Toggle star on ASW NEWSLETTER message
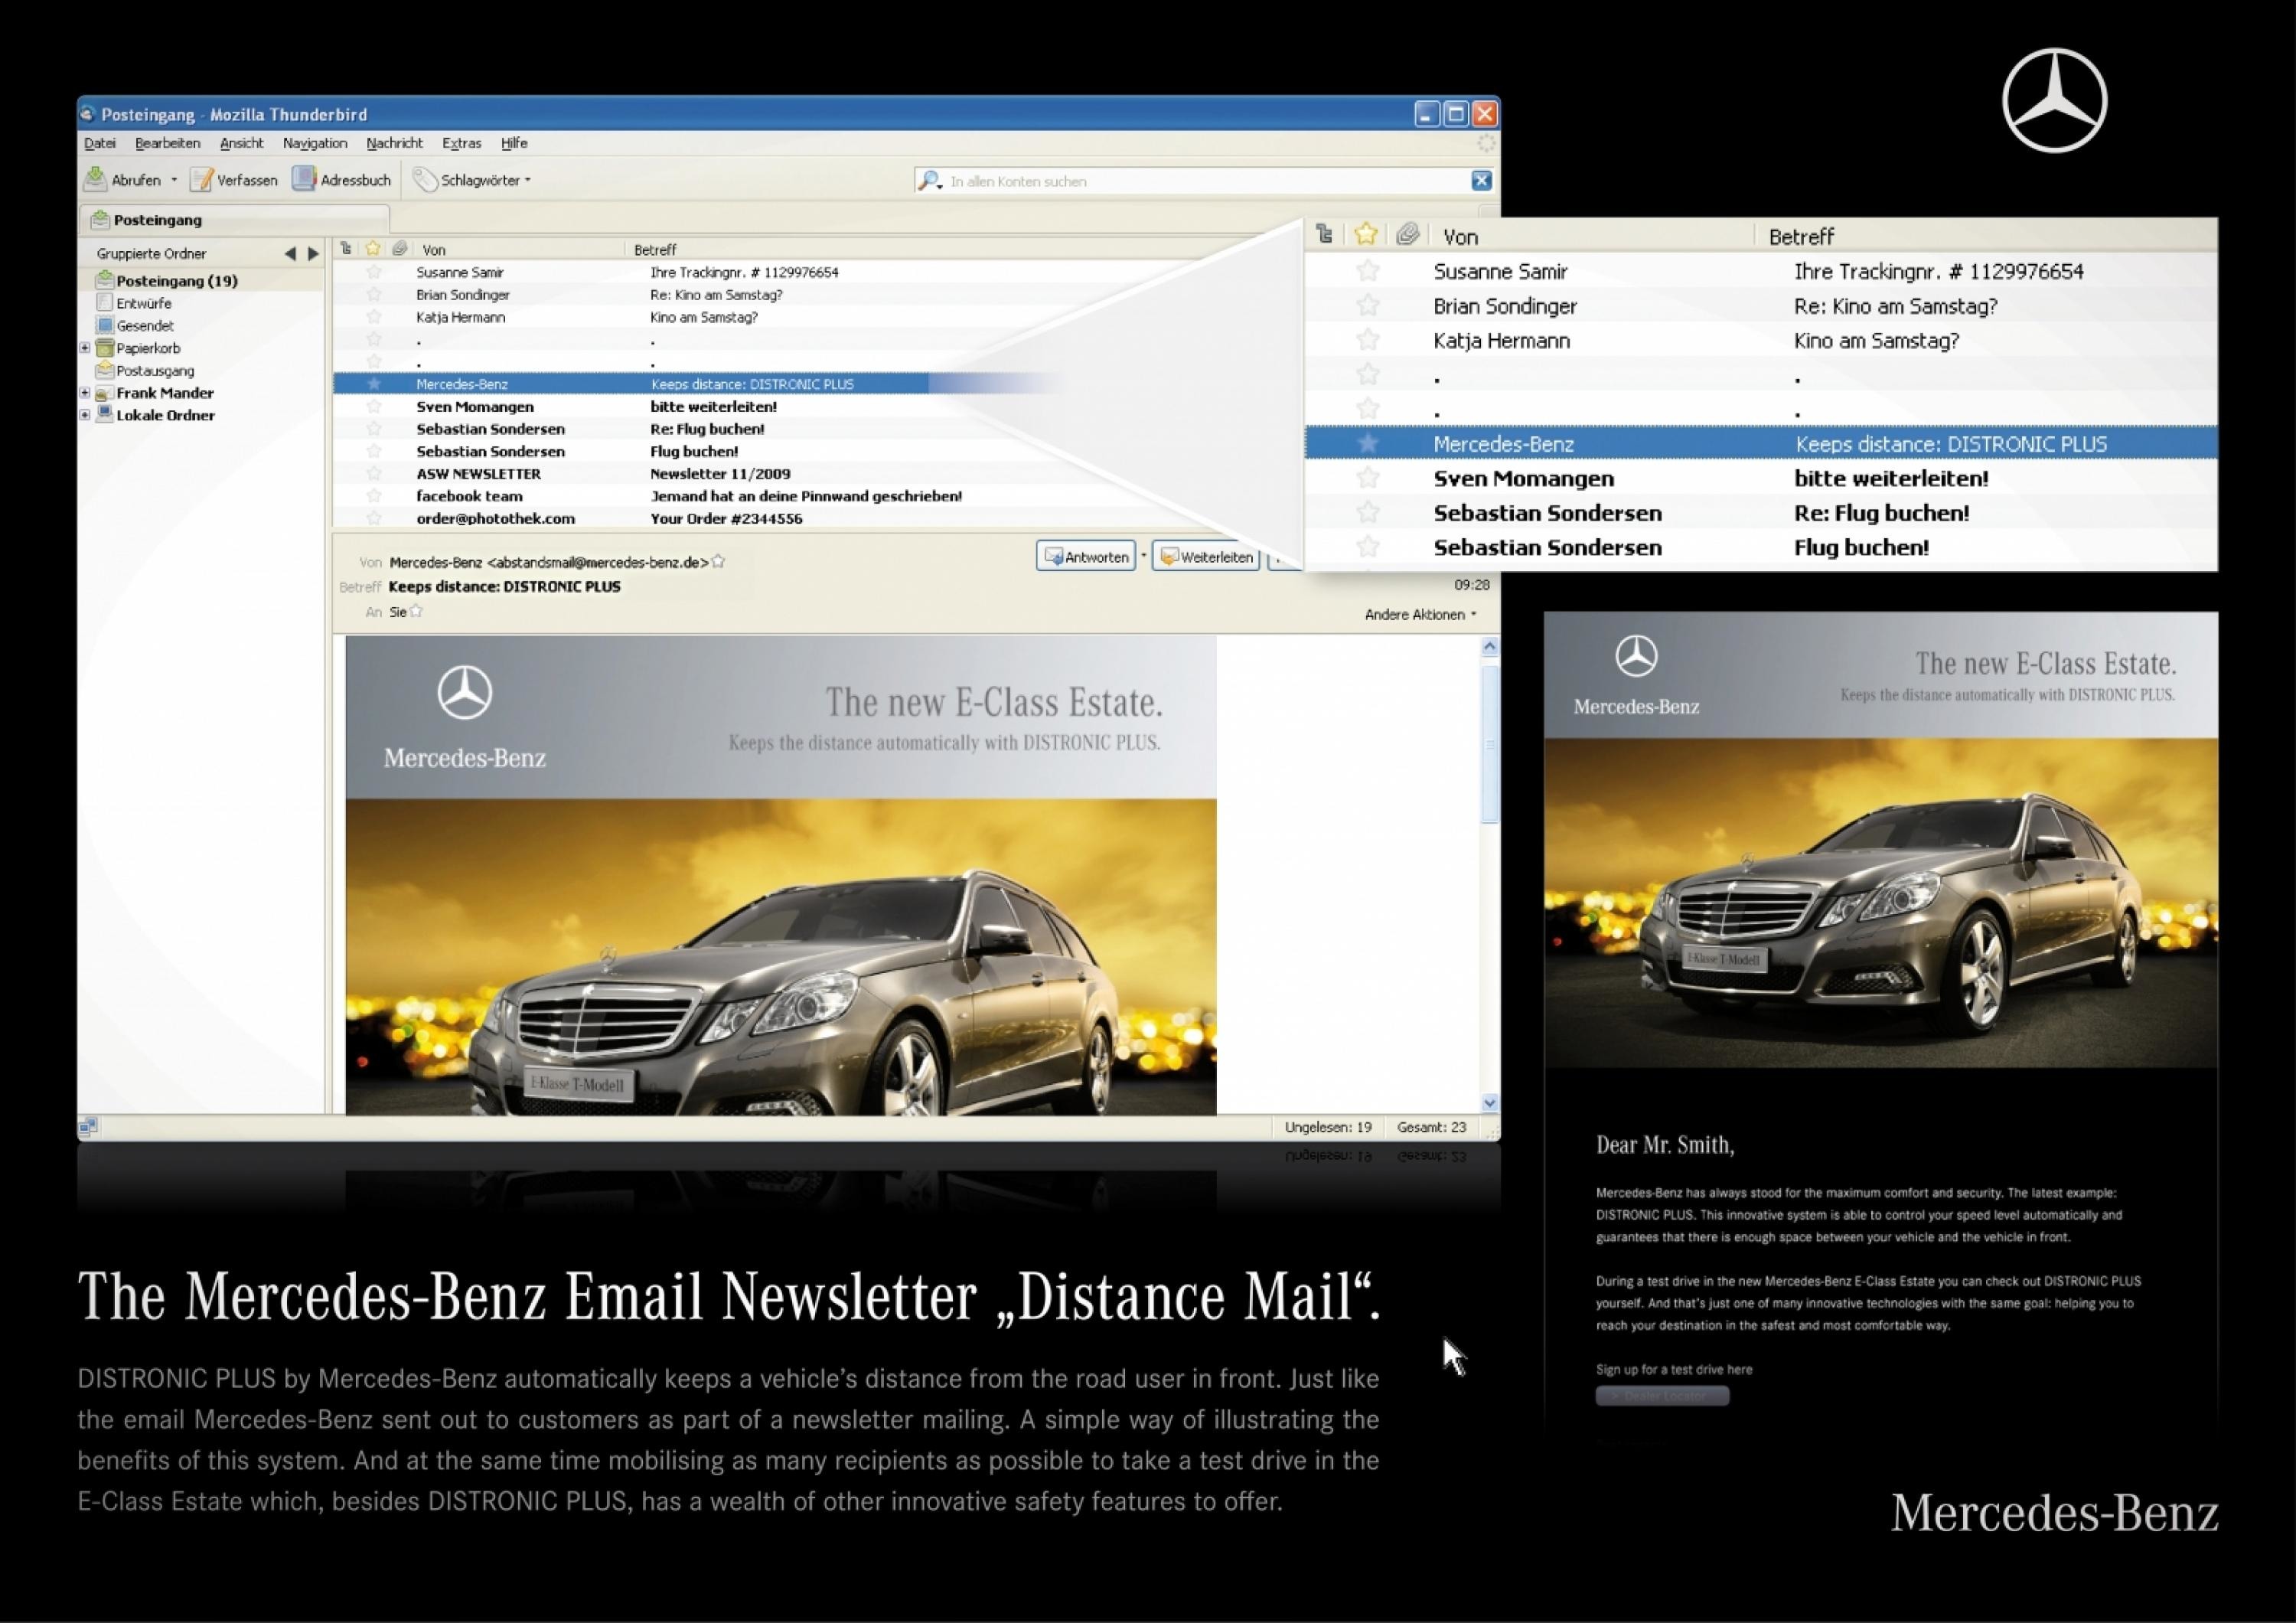Image resolution: width=2296 pixels, height=1623 pixels. pyautogui.click(x=374, y=473)
